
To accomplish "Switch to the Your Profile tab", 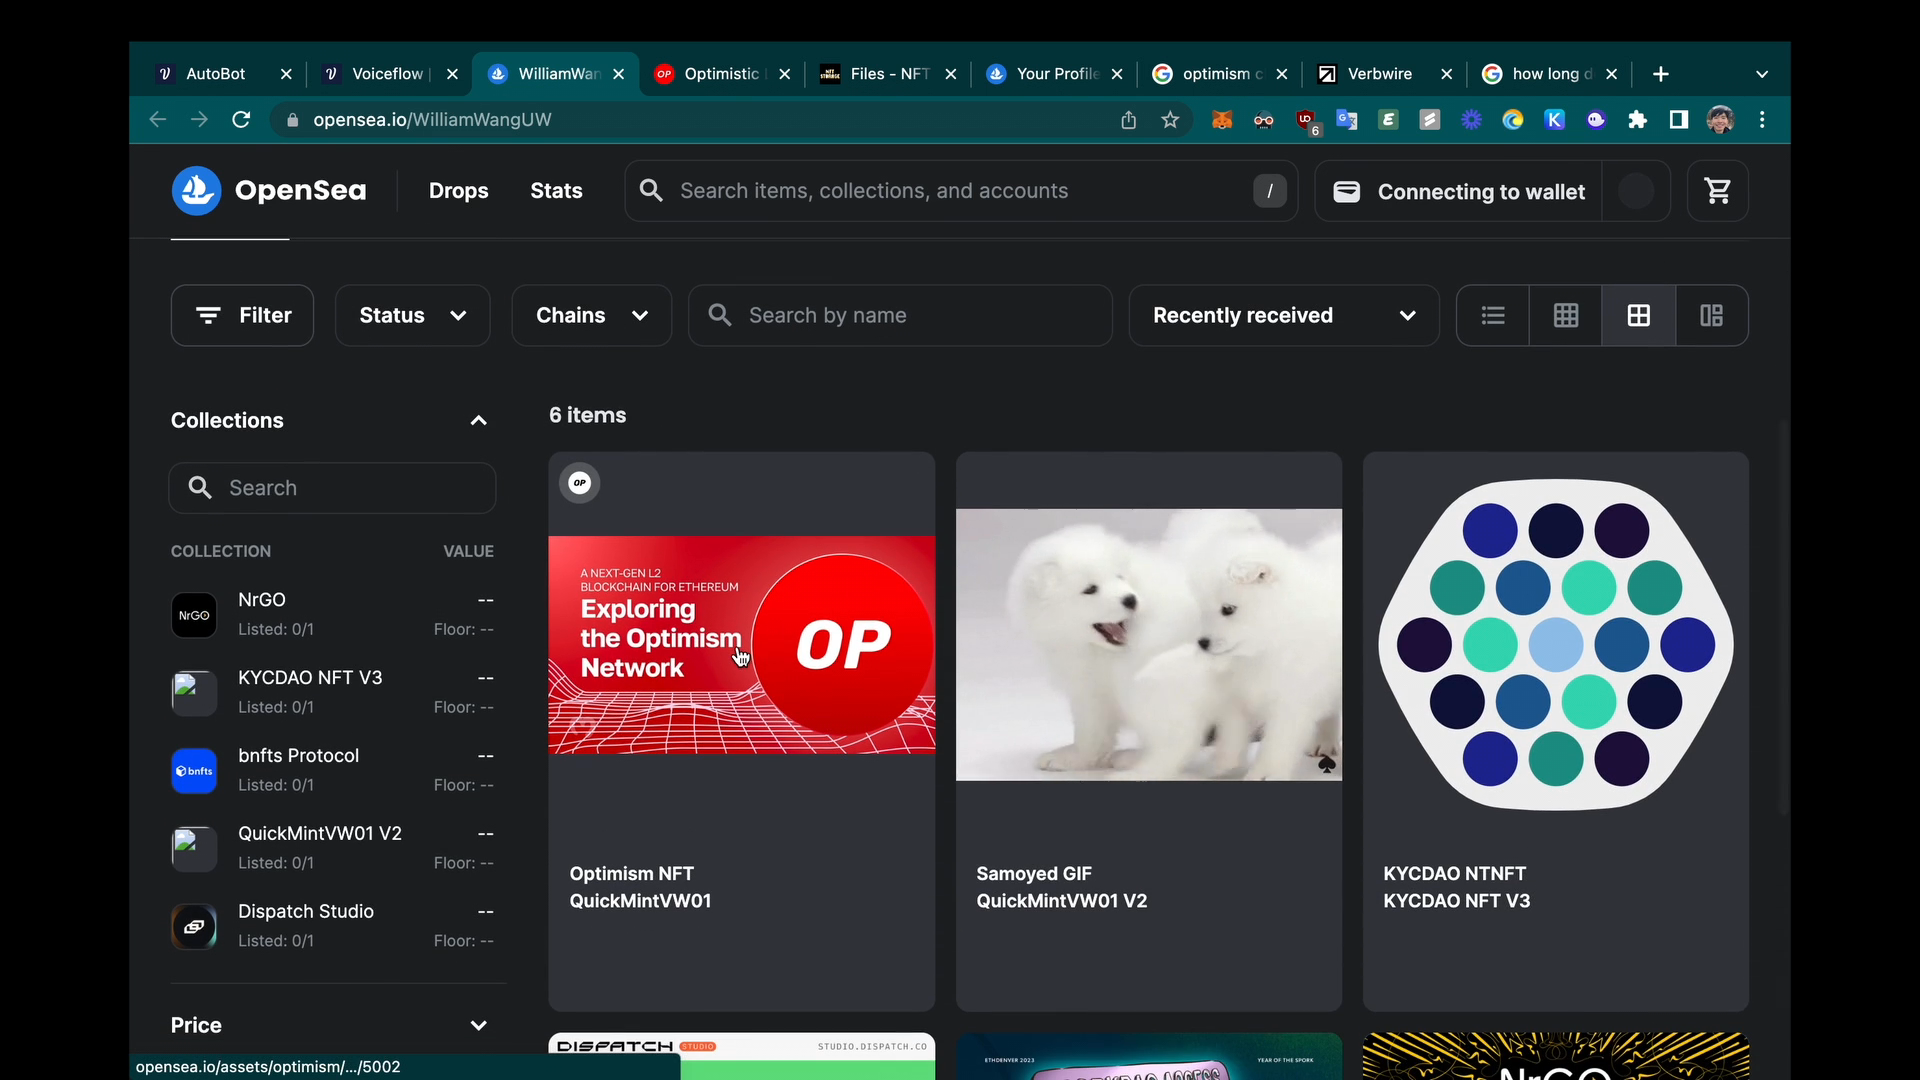I will (x=1055, y=74).
